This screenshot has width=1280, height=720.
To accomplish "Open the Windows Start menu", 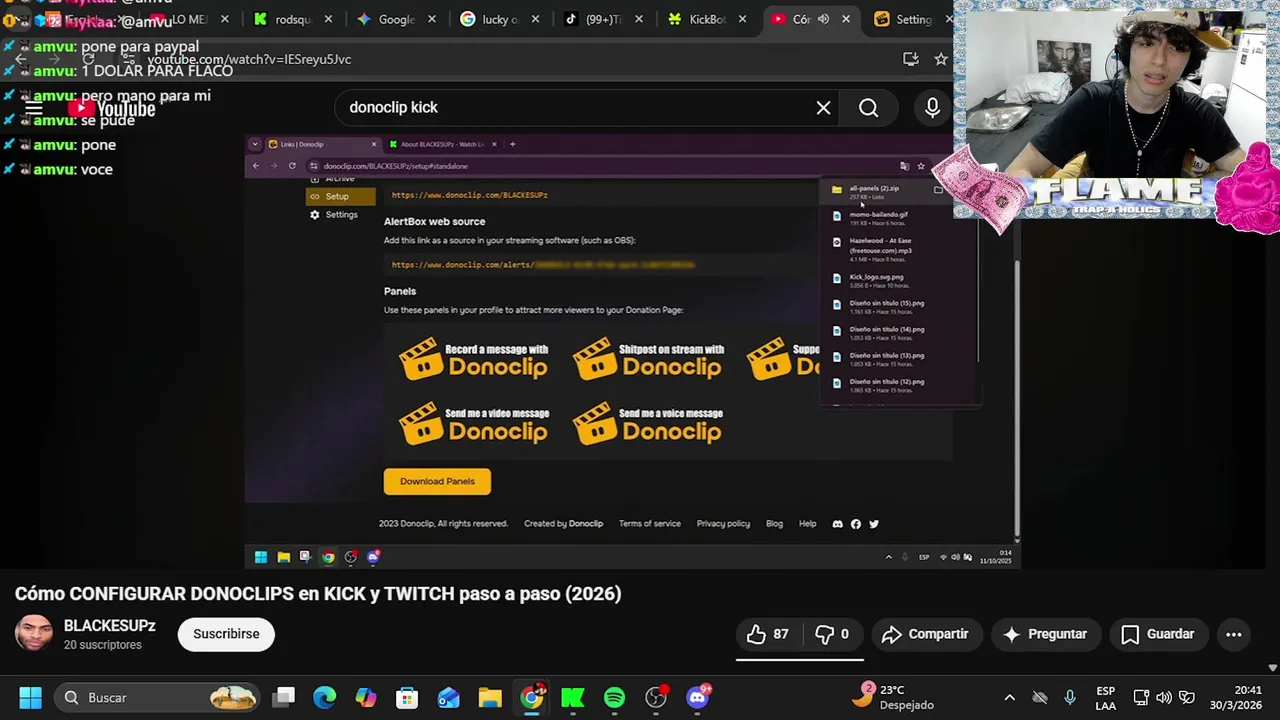I will (x=30, y=697).
